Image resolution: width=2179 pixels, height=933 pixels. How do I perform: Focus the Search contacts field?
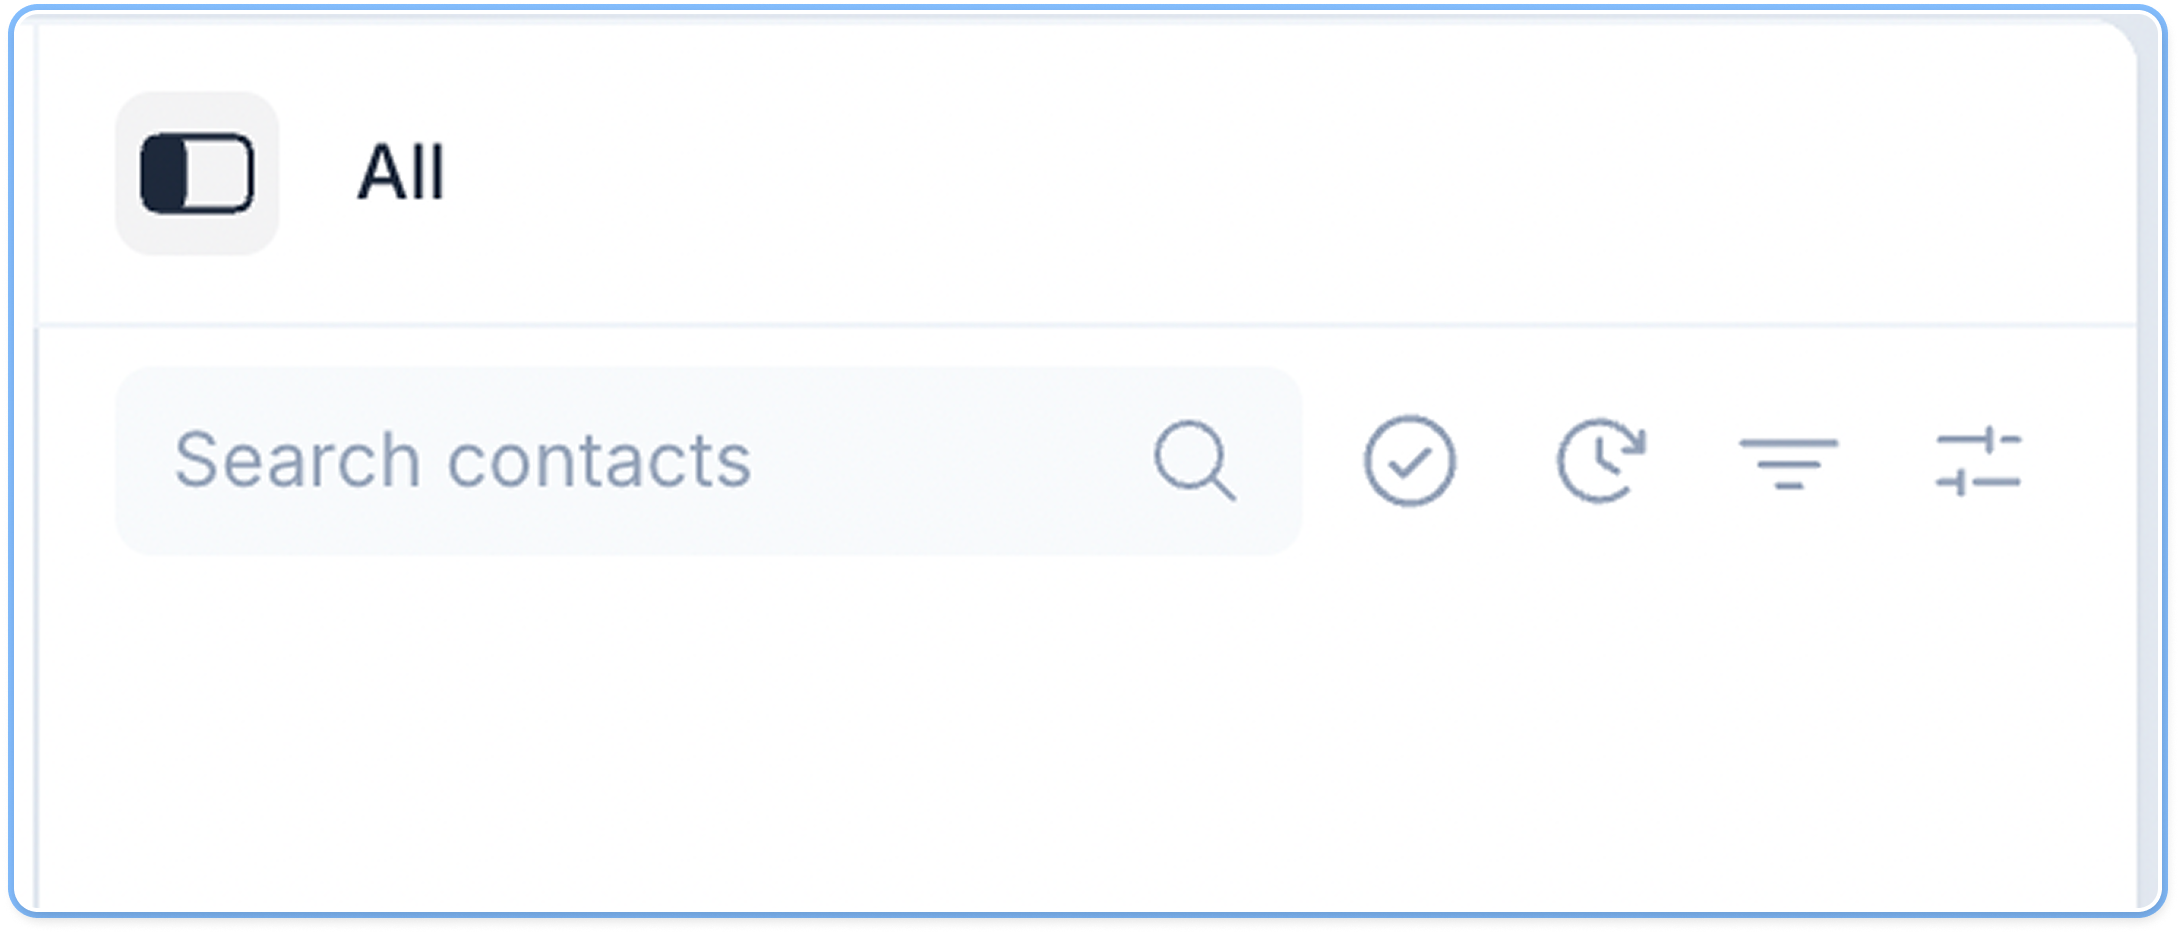point(708,461)
